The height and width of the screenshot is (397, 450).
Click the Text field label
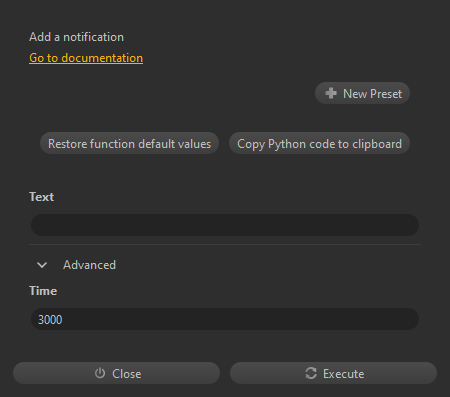pyautogui.click(x=41, y=197)
